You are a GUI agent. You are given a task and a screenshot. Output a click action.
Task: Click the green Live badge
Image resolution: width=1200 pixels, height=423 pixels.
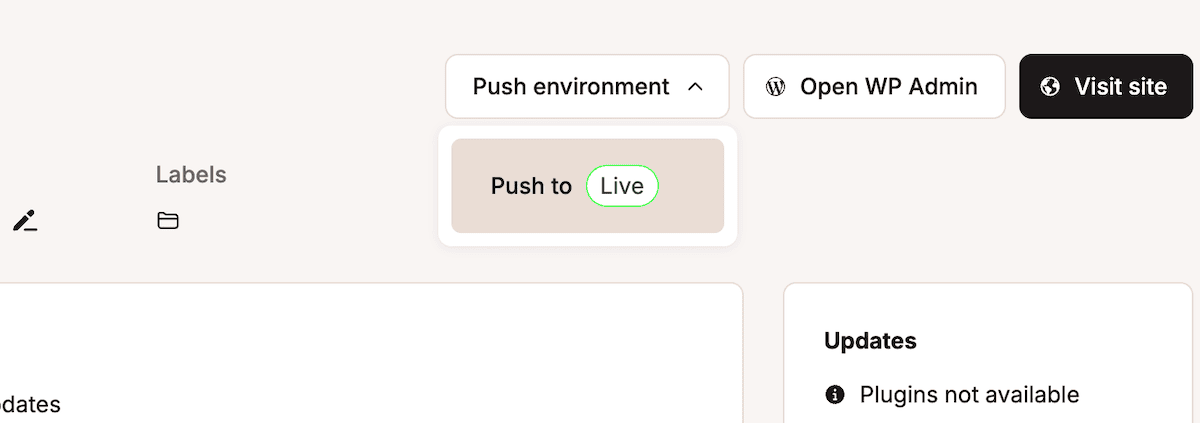click(622, 186)
